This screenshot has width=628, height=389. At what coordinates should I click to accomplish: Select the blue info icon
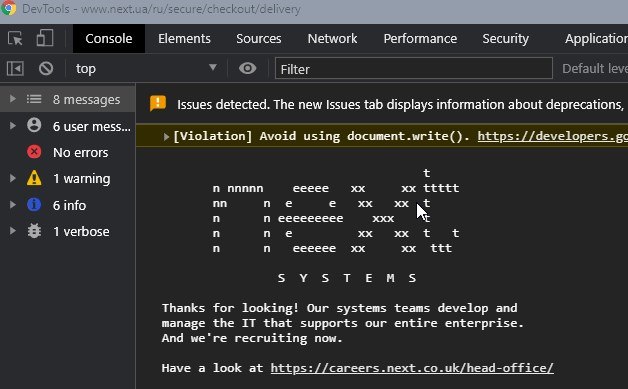click(x=34, y=205)
